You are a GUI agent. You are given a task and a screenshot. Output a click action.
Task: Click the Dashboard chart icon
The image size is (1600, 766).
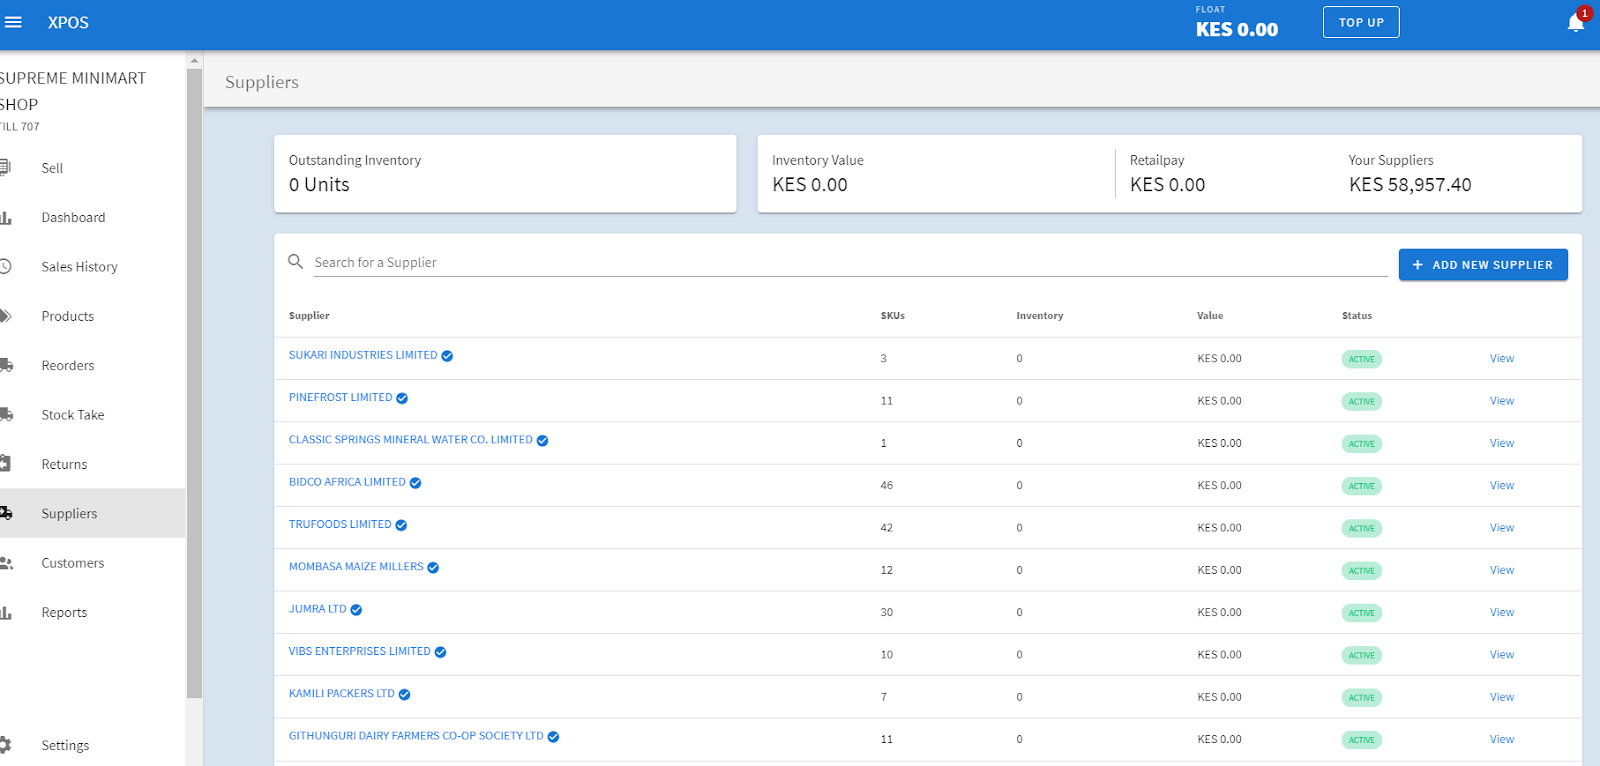pyautogui.click(x=5, y=217)
